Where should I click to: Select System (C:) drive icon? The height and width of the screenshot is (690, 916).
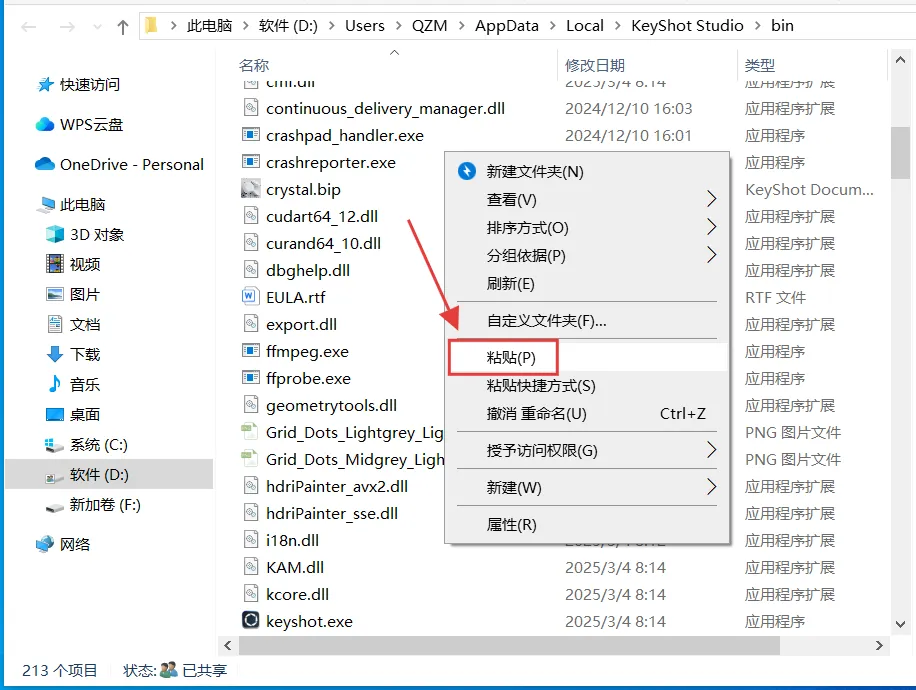[x=55, y=445]
